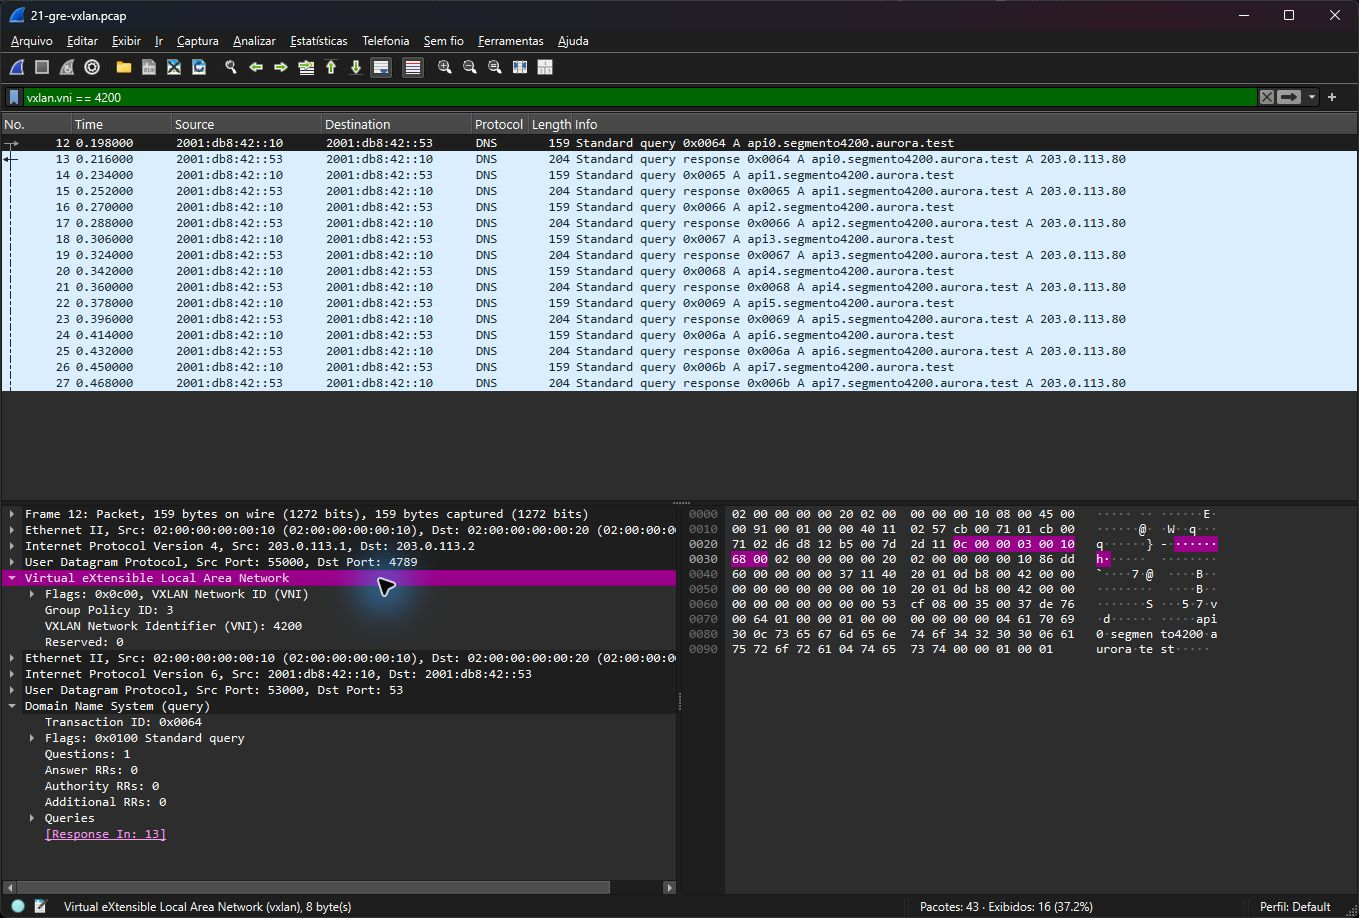The height and width of the screenshot is (918, 1359).
Task: Expand the Frame 12 tree node
Action: [x=12, y=514]
